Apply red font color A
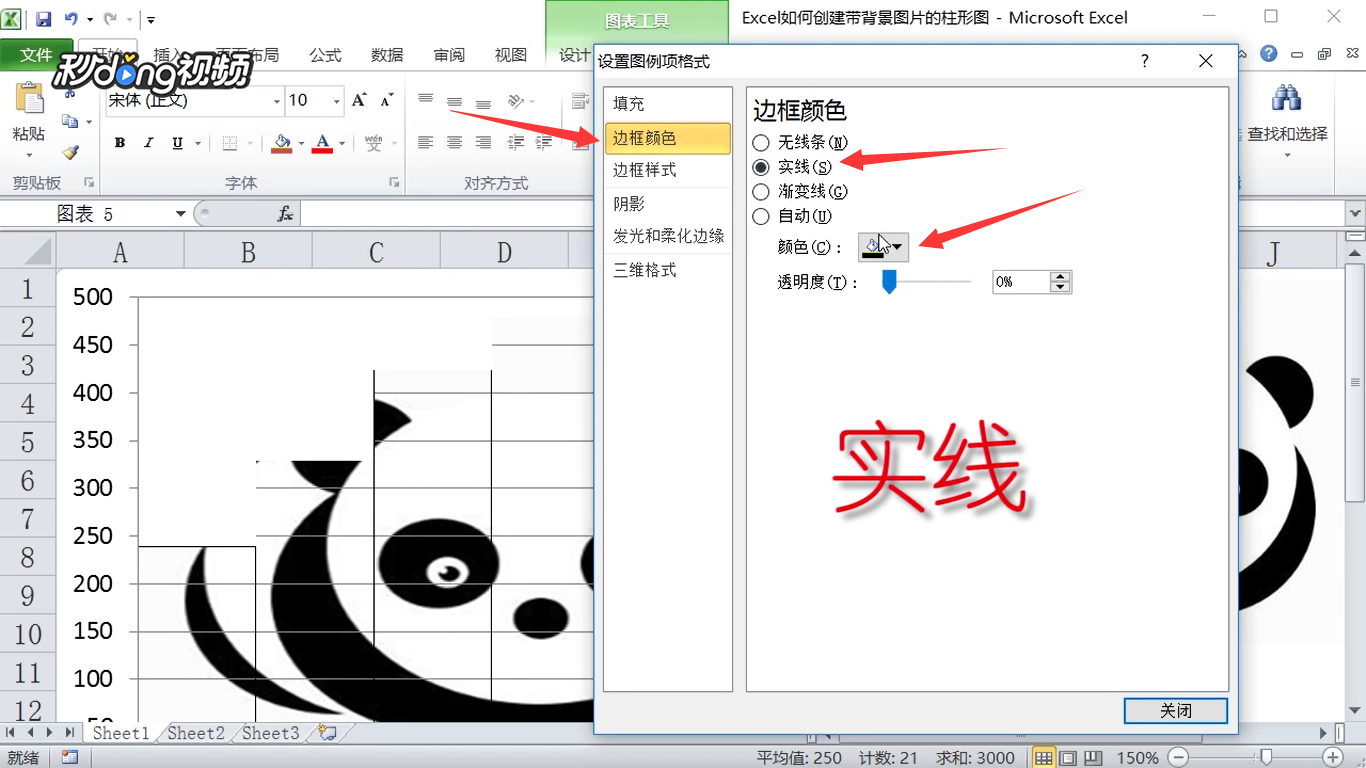This screenshot has height=768, width=1366. pyautogui.click(x=322, y=143)
